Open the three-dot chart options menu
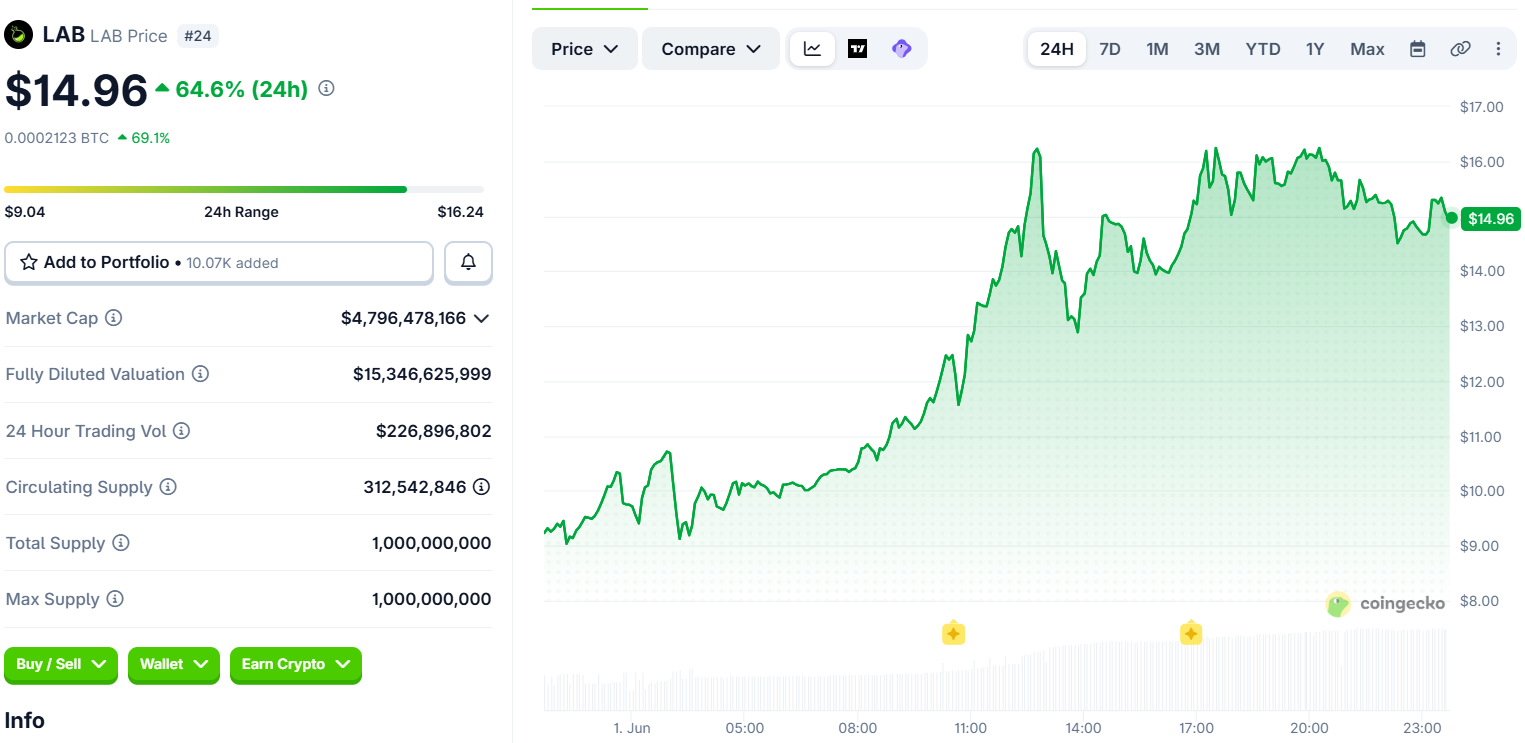Image resolution: width=1525 pixels, height=743 pixels. click(x=1498, y=49)
